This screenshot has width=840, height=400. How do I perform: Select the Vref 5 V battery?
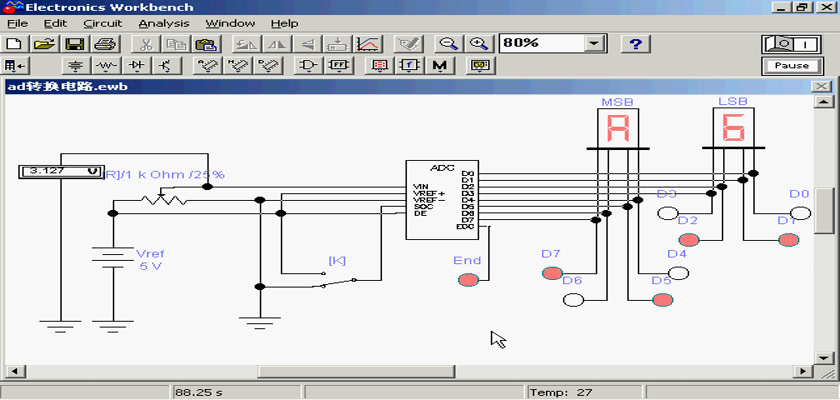click(112, 257)
